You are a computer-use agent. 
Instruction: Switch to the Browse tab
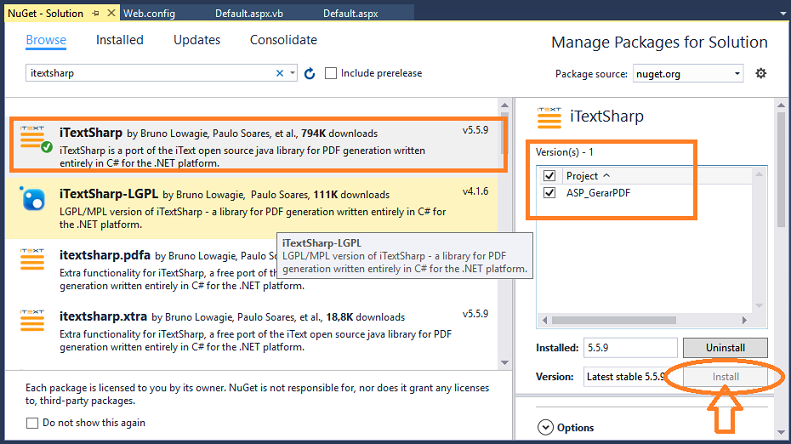point(46,40)
